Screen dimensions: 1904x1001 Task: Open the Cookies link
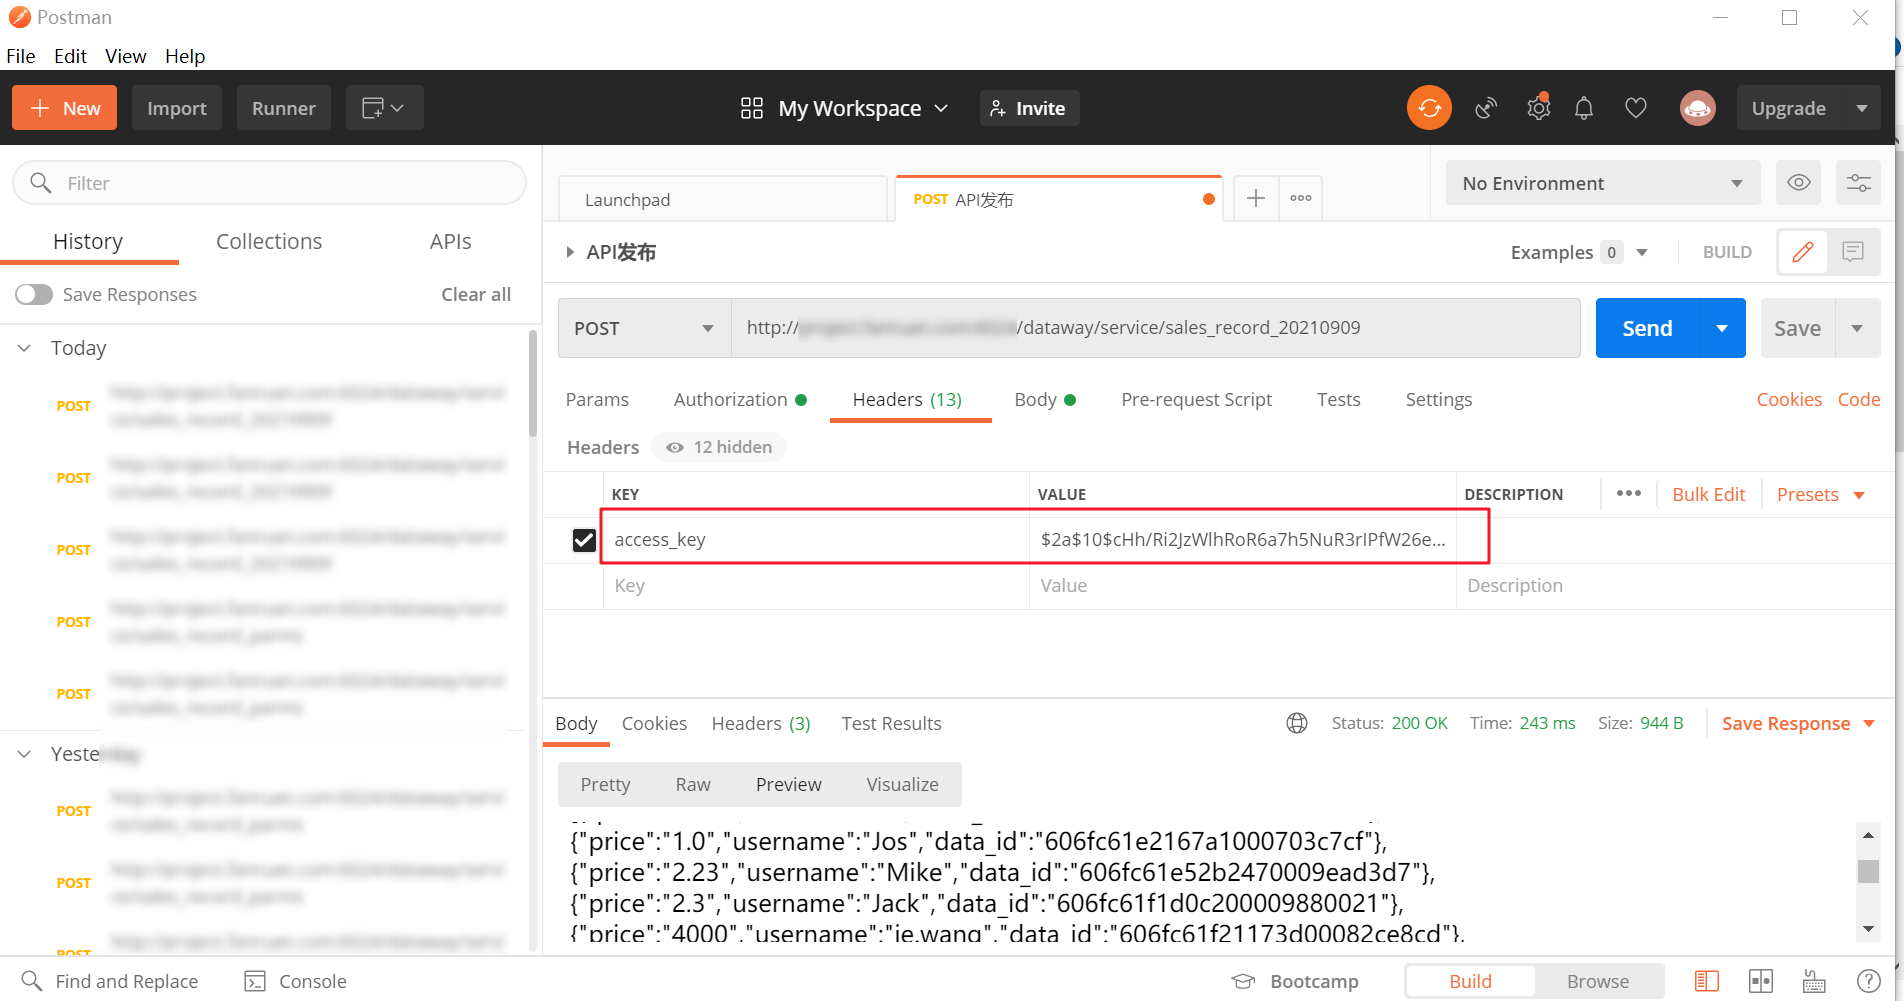point(1789,399)
